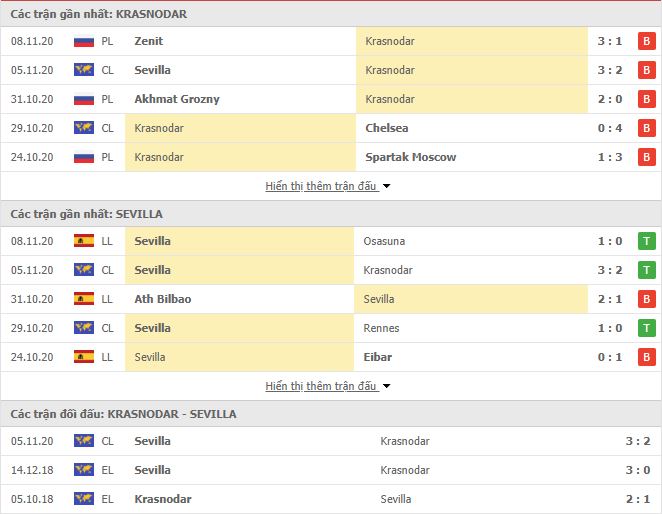Click the competition icon in 14.12.18 row
The image size is (662, 514).
click(84, 470)
